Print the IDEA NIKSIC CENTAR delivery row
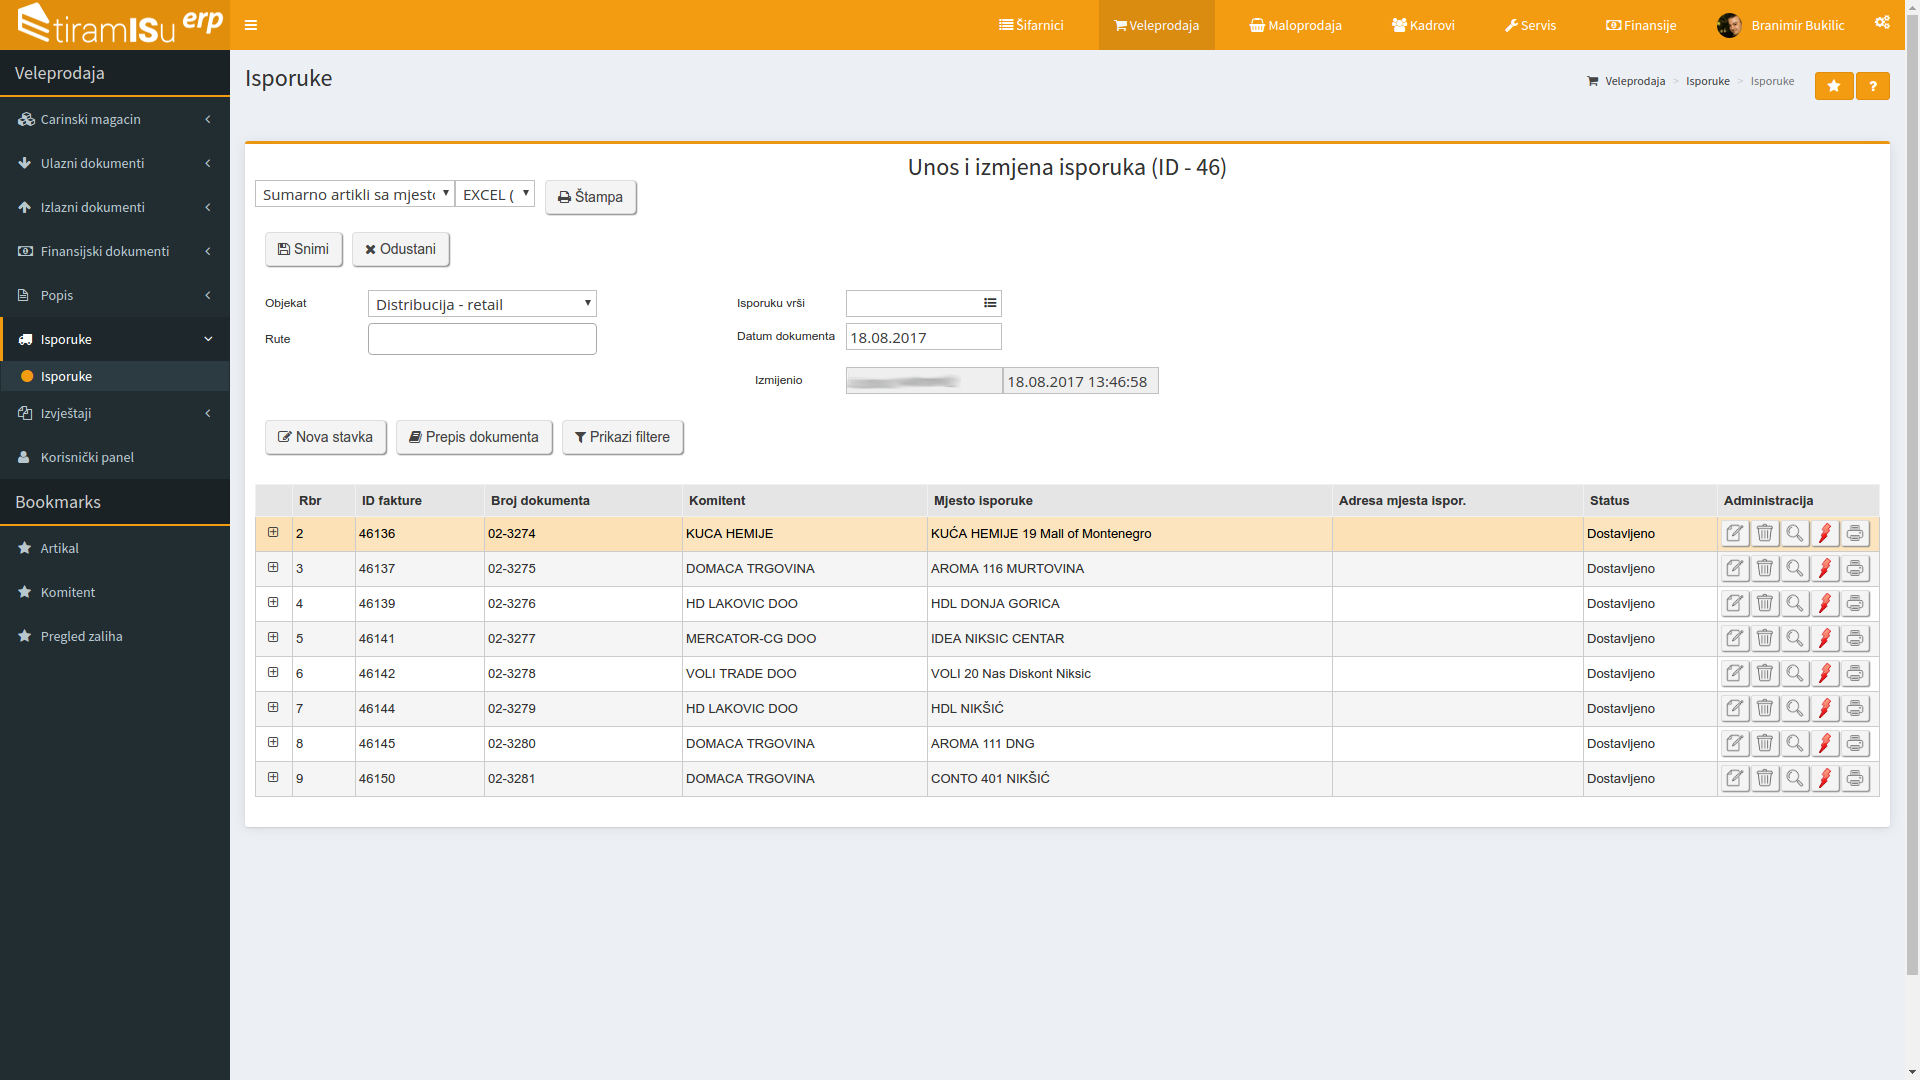 (x=1855, y=639)
